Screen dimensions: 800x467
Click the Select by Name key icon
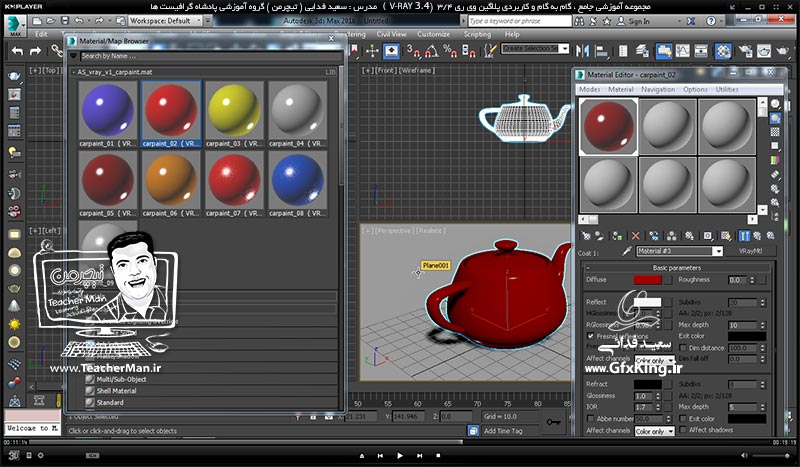554,422
